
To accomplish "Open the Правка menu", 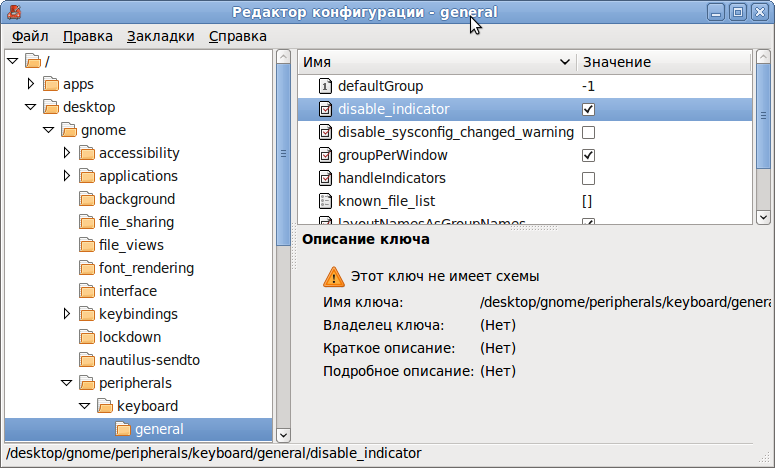I will 87,36.
